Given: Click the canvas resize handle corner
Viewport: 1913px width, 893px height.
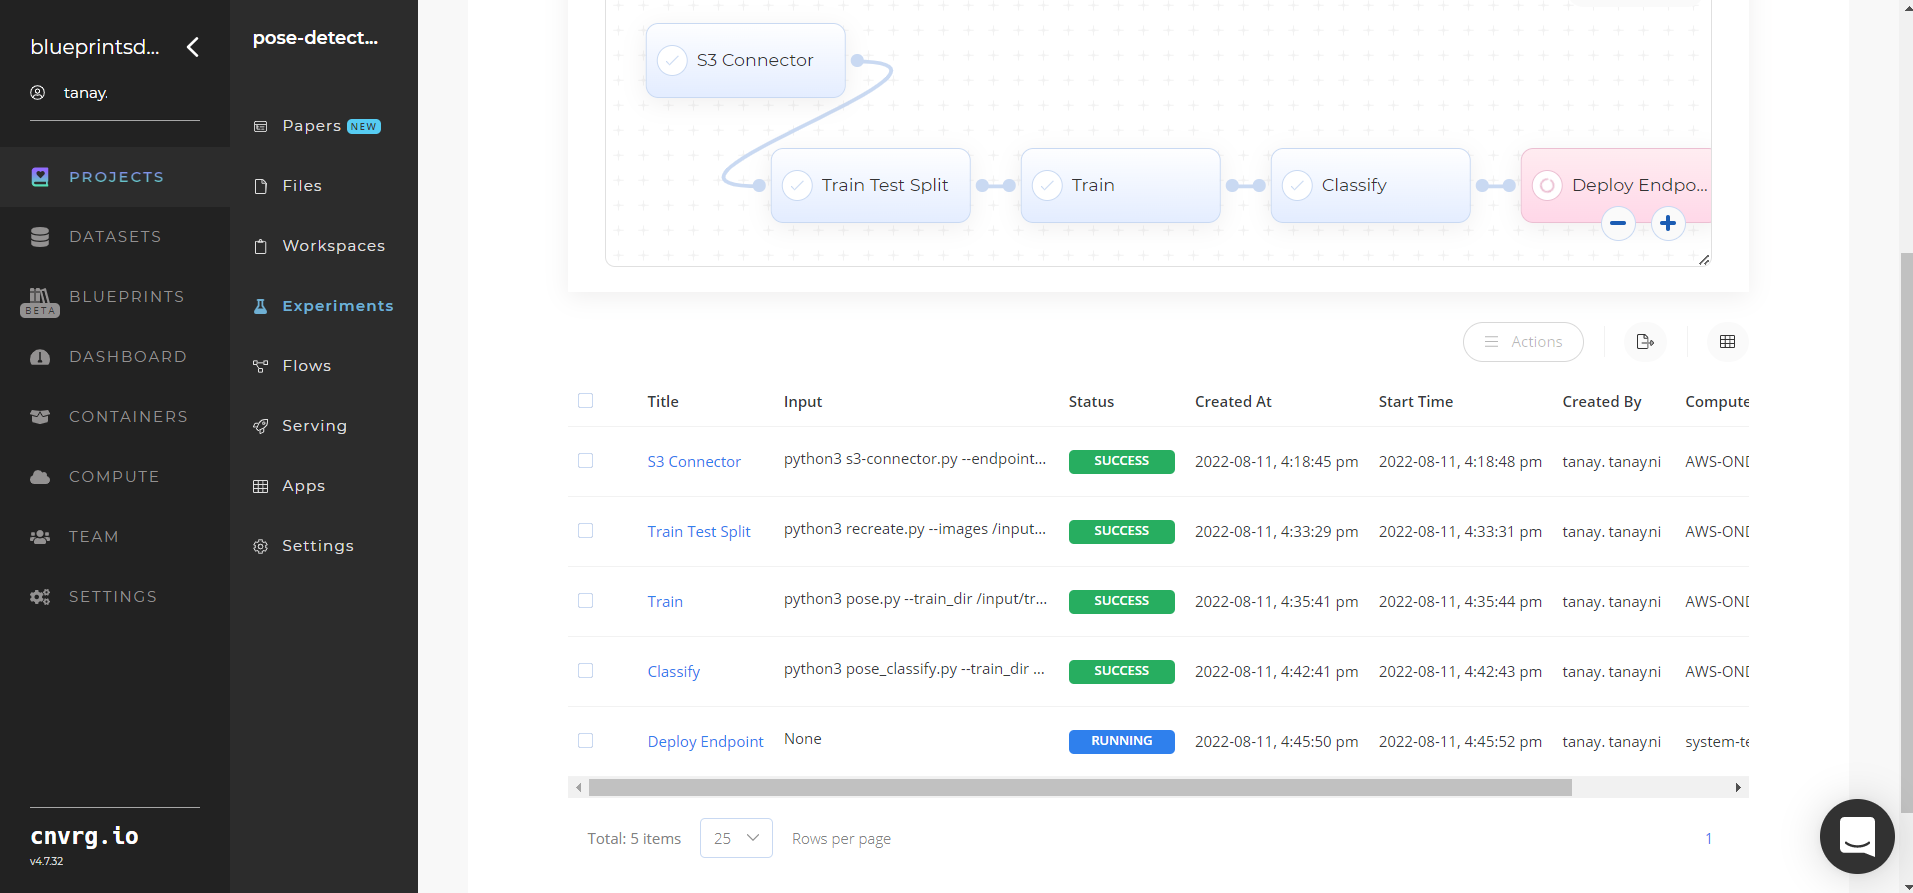Looking at the screenshot, I should 1704,260.
